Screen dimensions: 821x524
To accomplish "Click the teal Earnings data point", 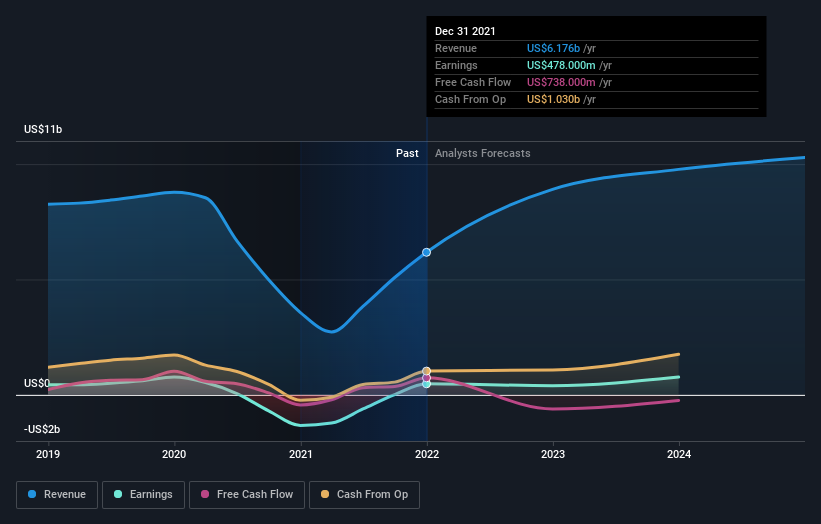I will 427,384.
